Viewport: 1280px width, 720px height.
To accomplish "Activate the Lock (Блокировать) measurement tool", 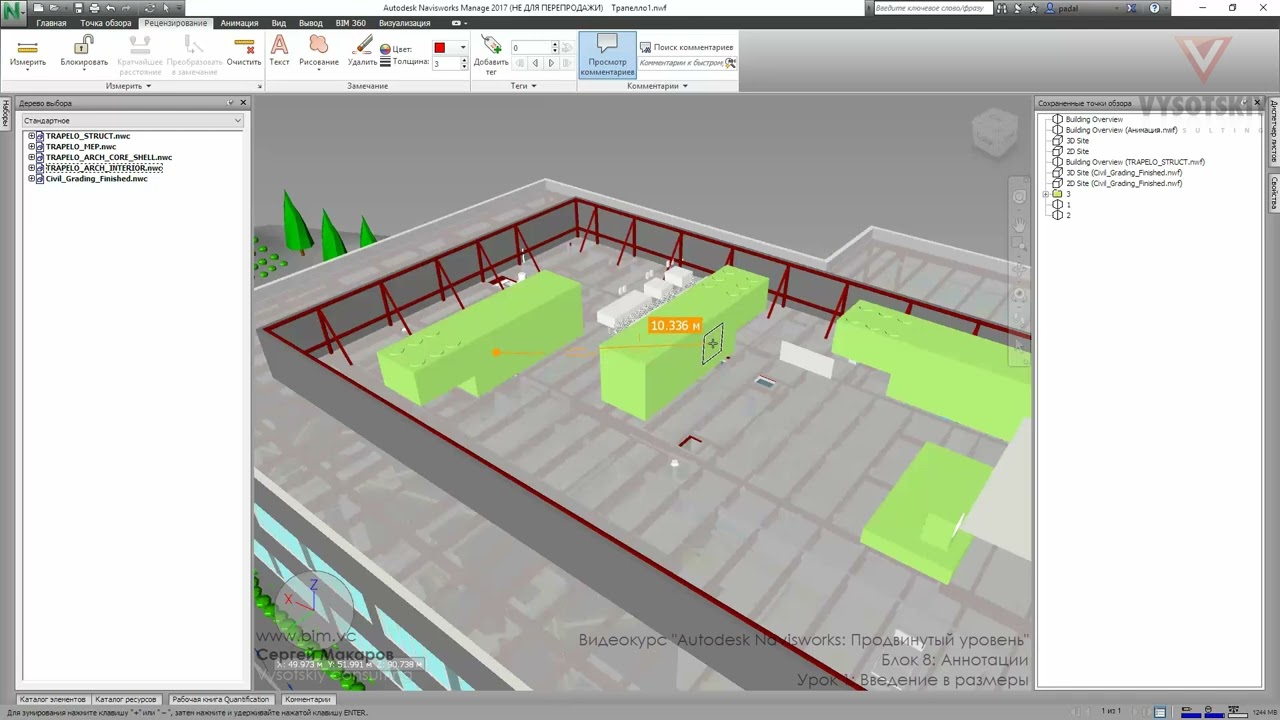I will point(84,52).
